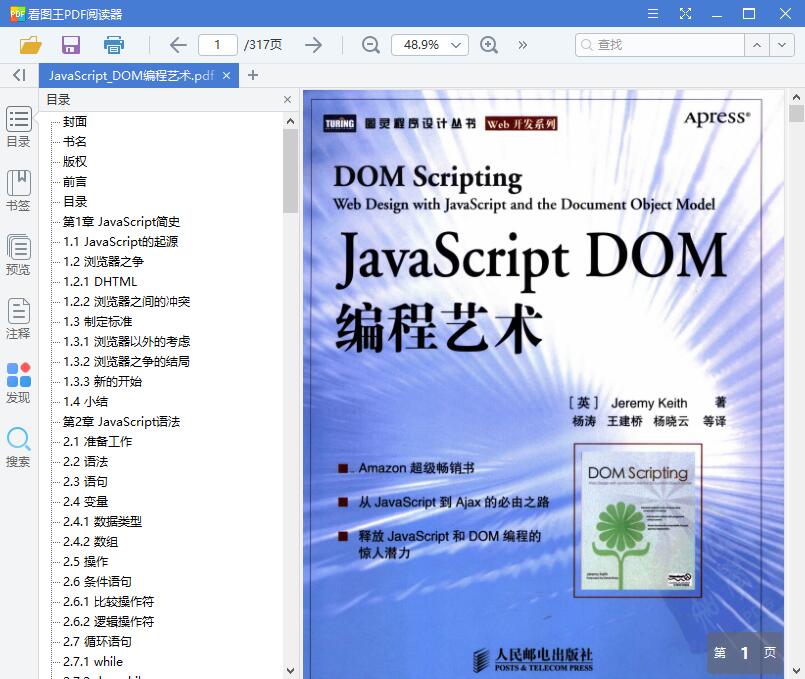This screenshot has width=805, height=679.
Task: Go to next page with the right arrow
Action: coord(313,45)
